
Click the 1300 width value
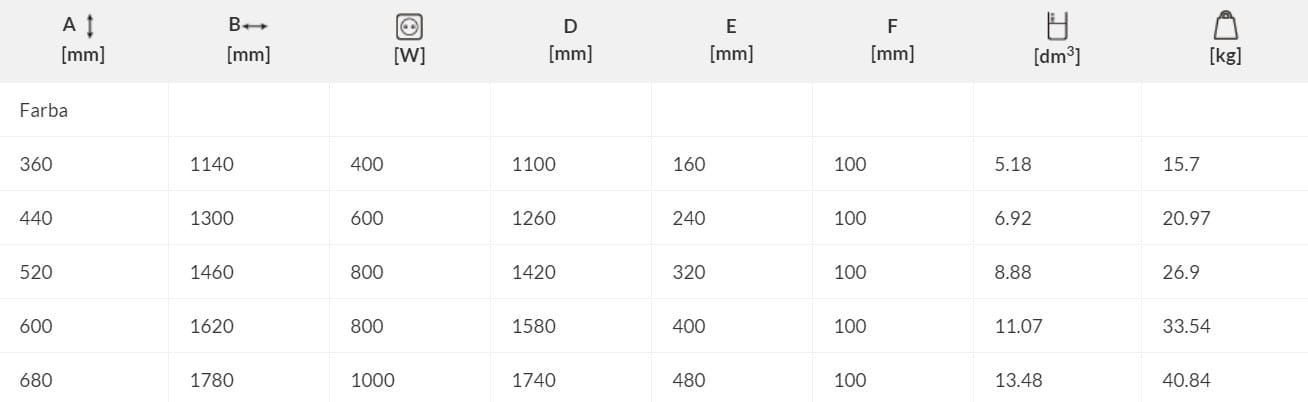pos(212,218)
